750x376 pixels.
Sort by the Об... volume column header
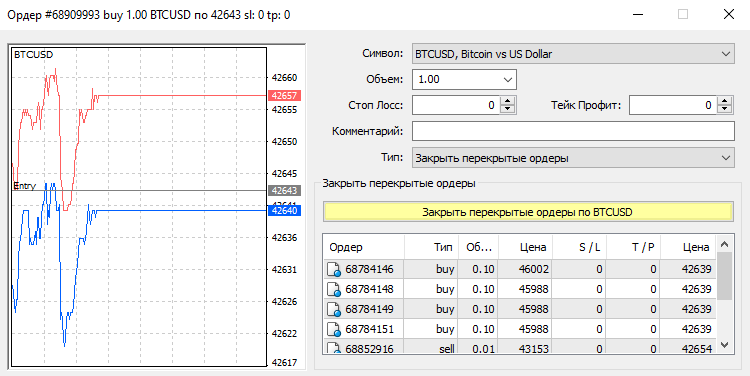pos(478,247)
